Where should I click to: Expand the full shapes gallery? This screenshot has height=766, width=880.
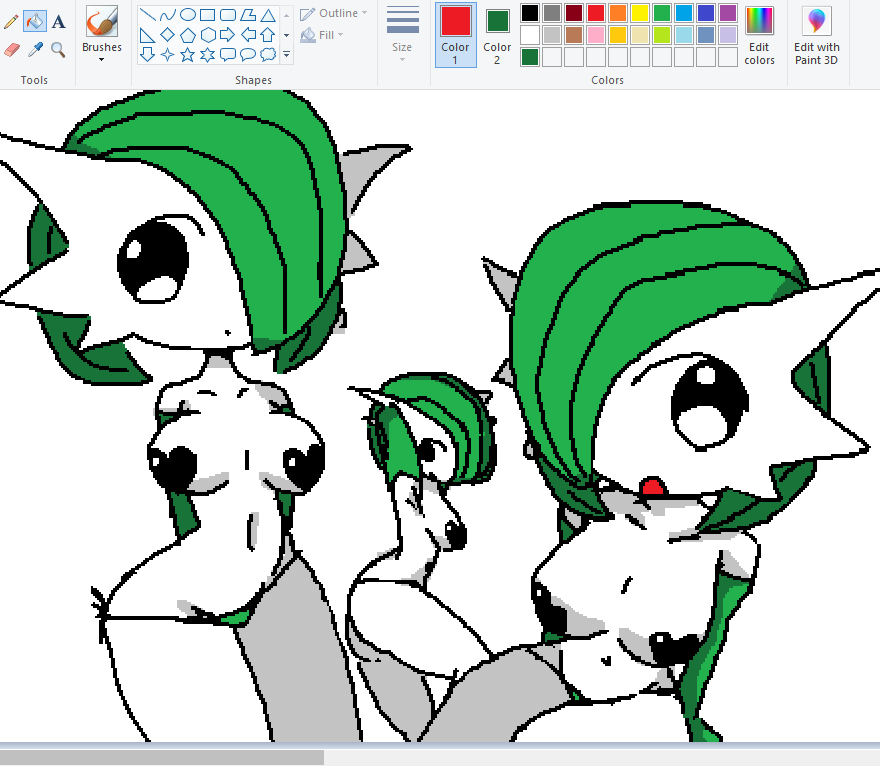coord(286,54)
